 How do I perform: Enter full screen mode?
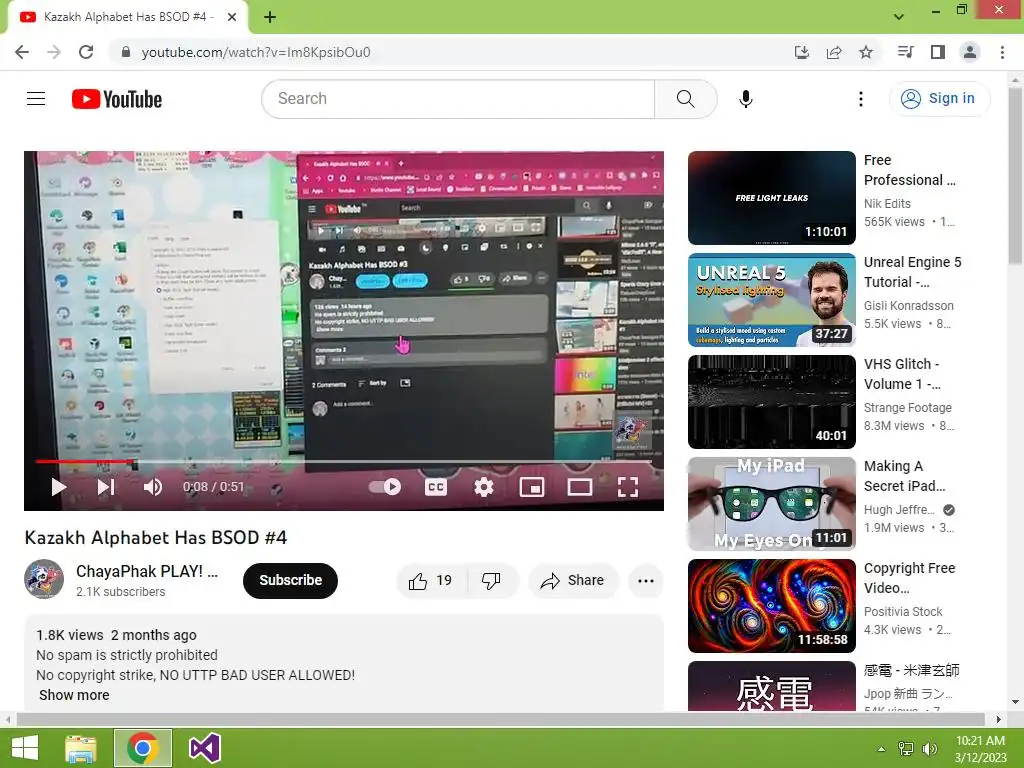click(x=628, y=487)
